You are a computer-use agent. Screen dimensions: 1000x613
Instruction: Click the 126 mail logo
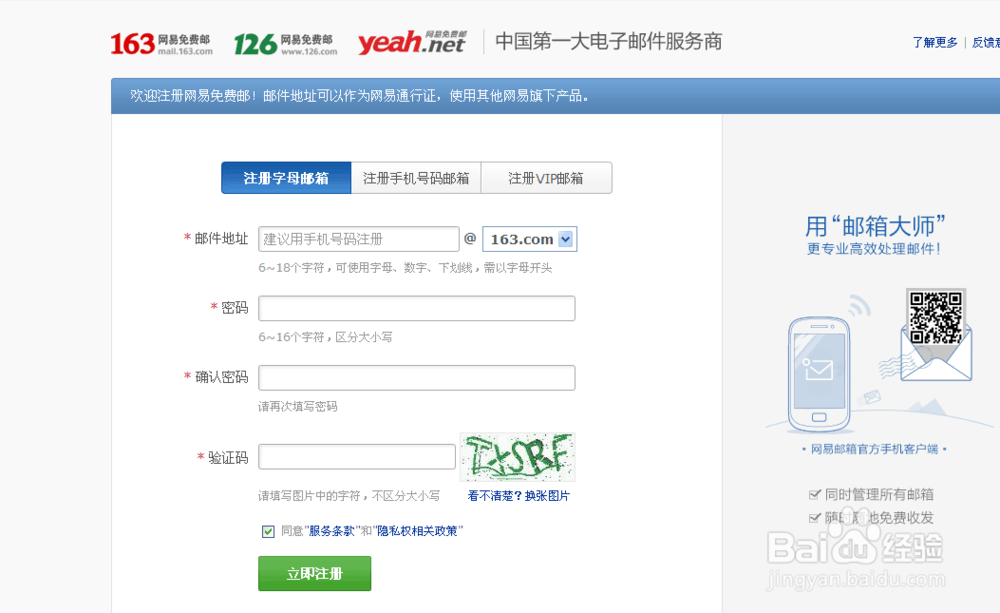click(x=285, y=43)
